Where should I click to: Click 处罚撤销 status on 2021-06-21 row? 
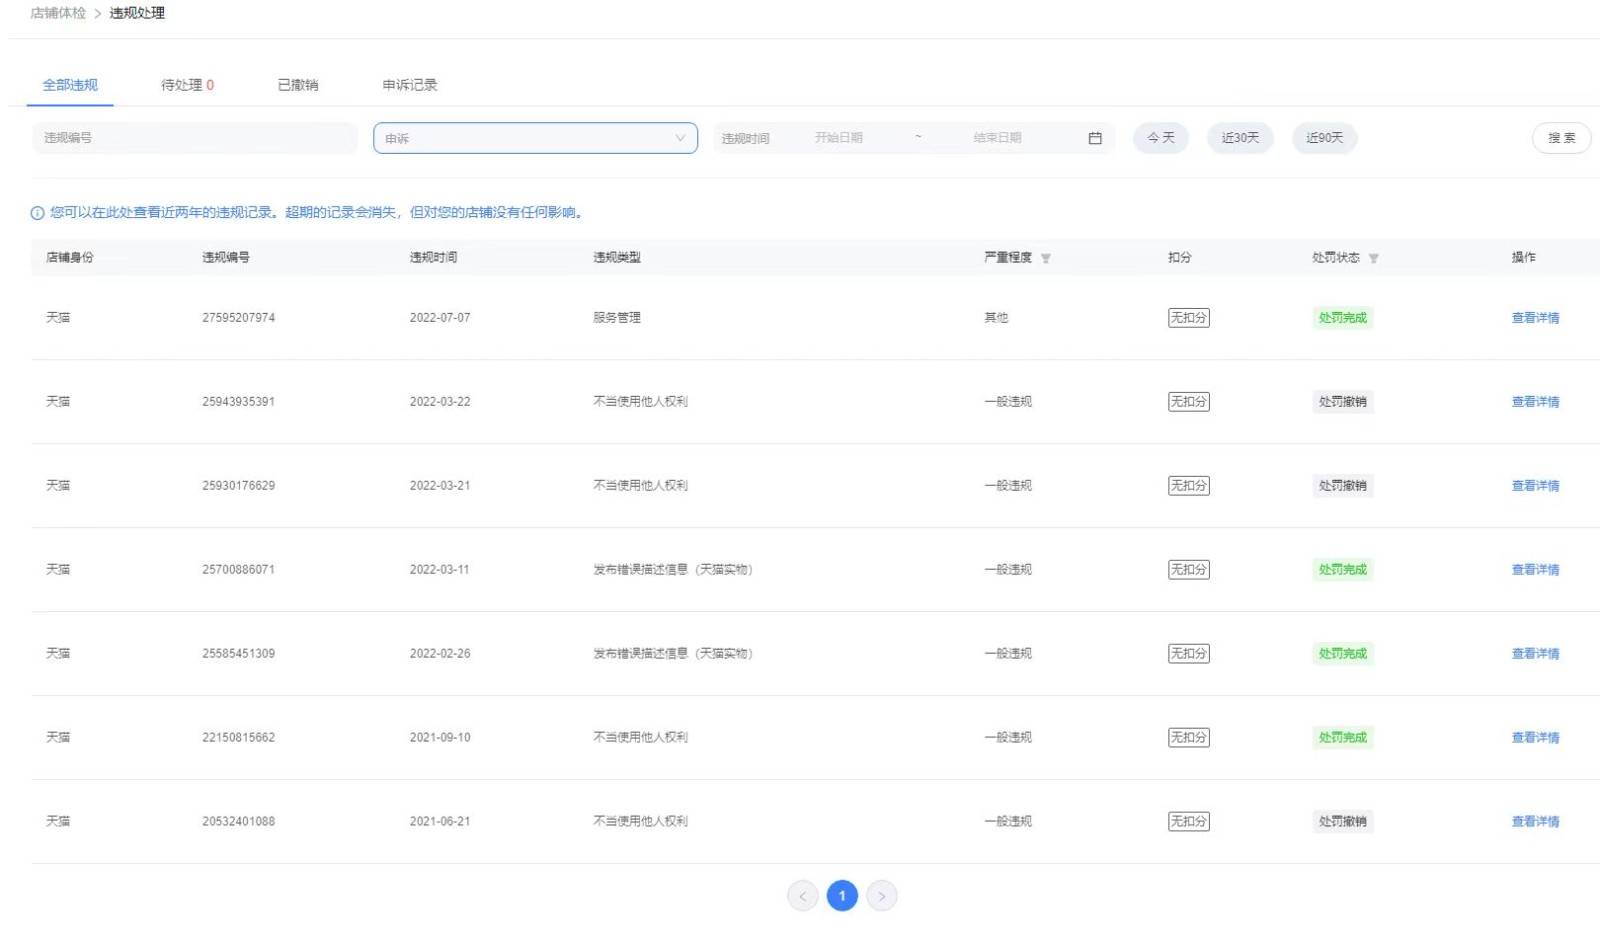coord(1342,822)
